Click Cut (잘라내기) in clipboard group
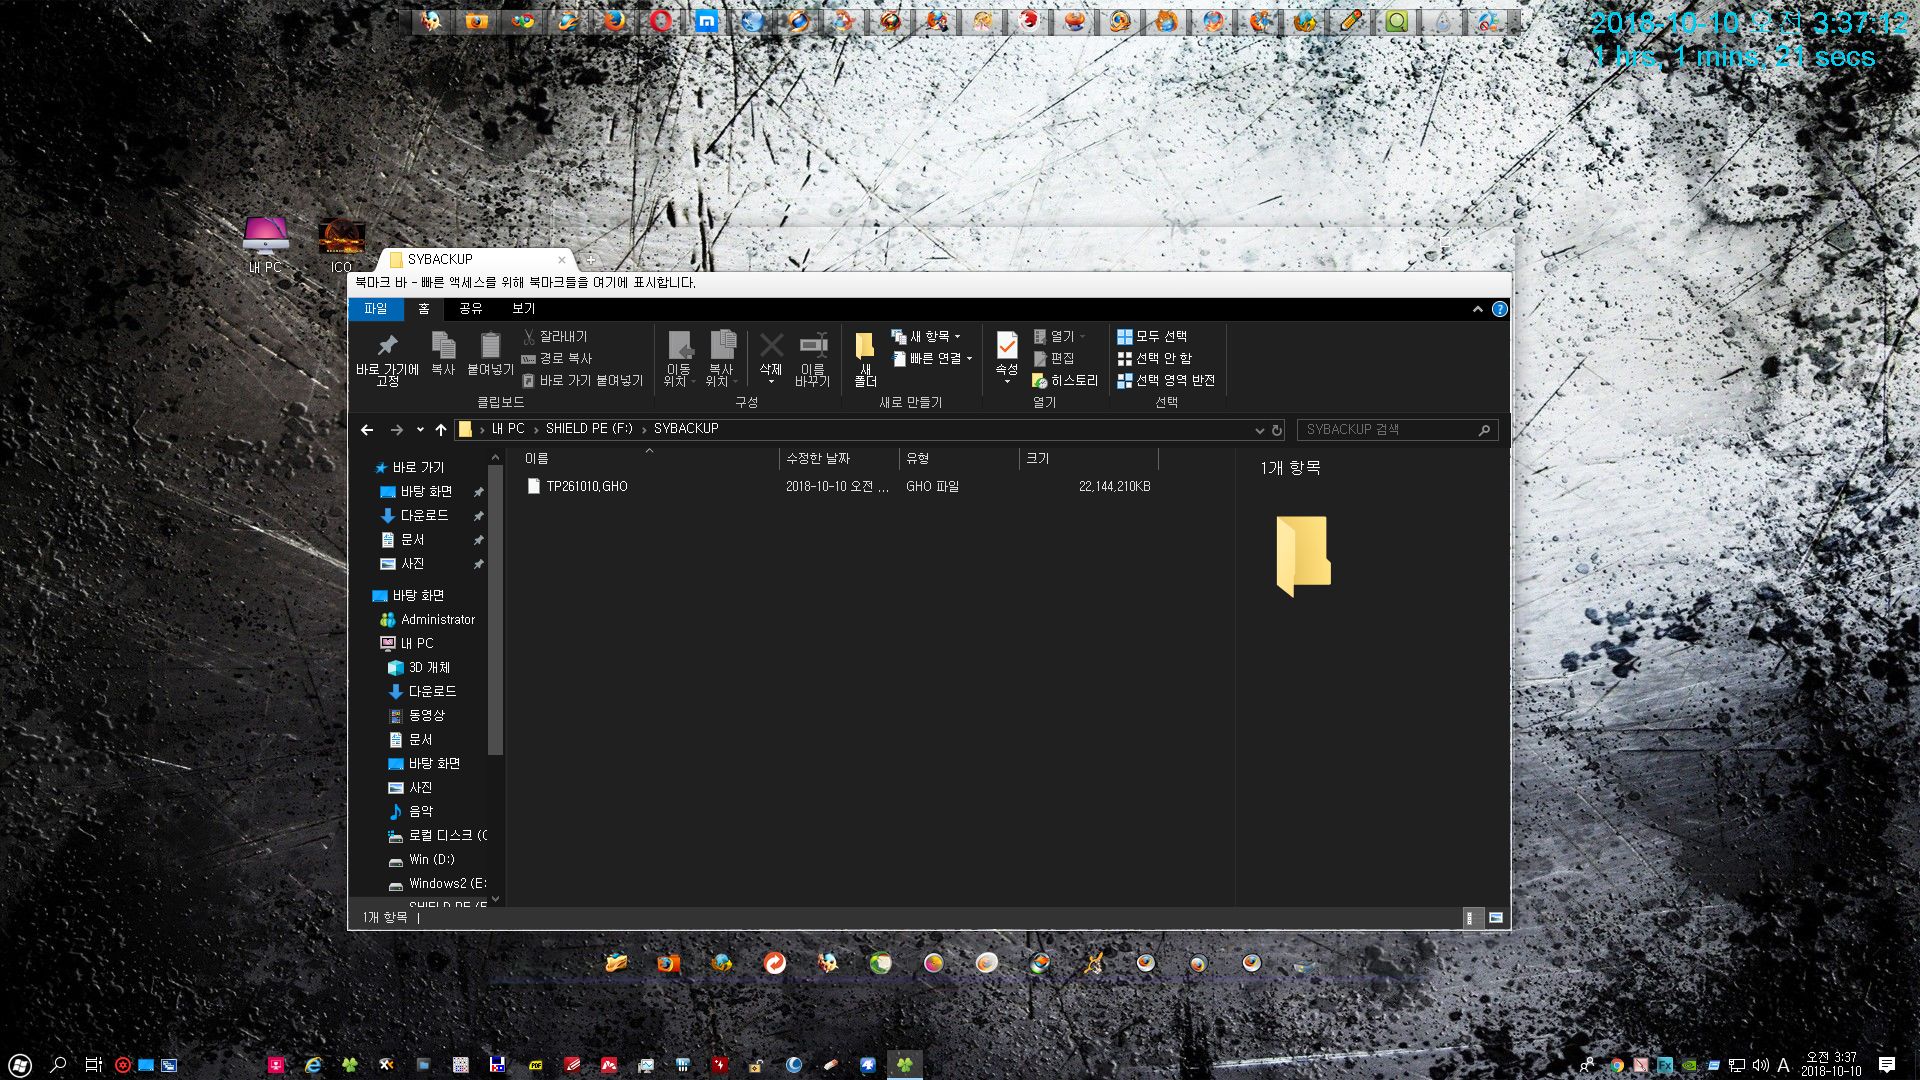The width and height of the screenshot is (1920, 1080). tap(555, 337)
